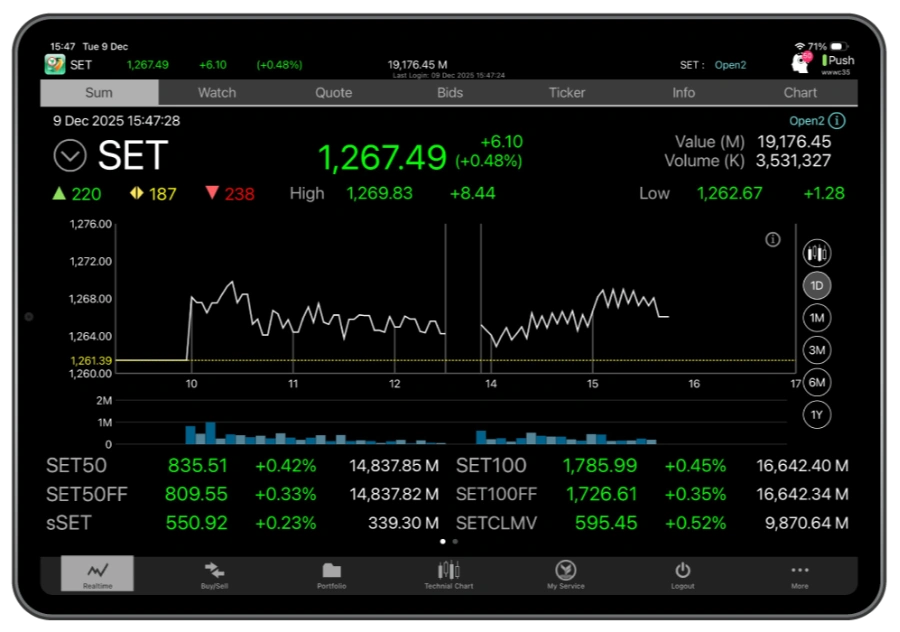900x632 pixels.
Task: Open the Realtime view icon
Action: (x=97, y=573)
